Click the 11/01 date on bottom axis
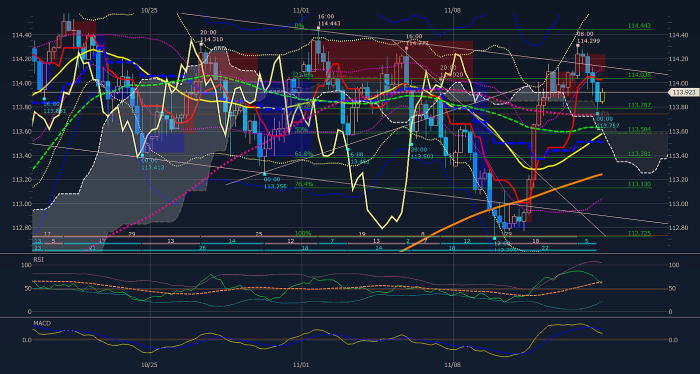This screenshot has width=700, height=374. click(x=302, y=365)
